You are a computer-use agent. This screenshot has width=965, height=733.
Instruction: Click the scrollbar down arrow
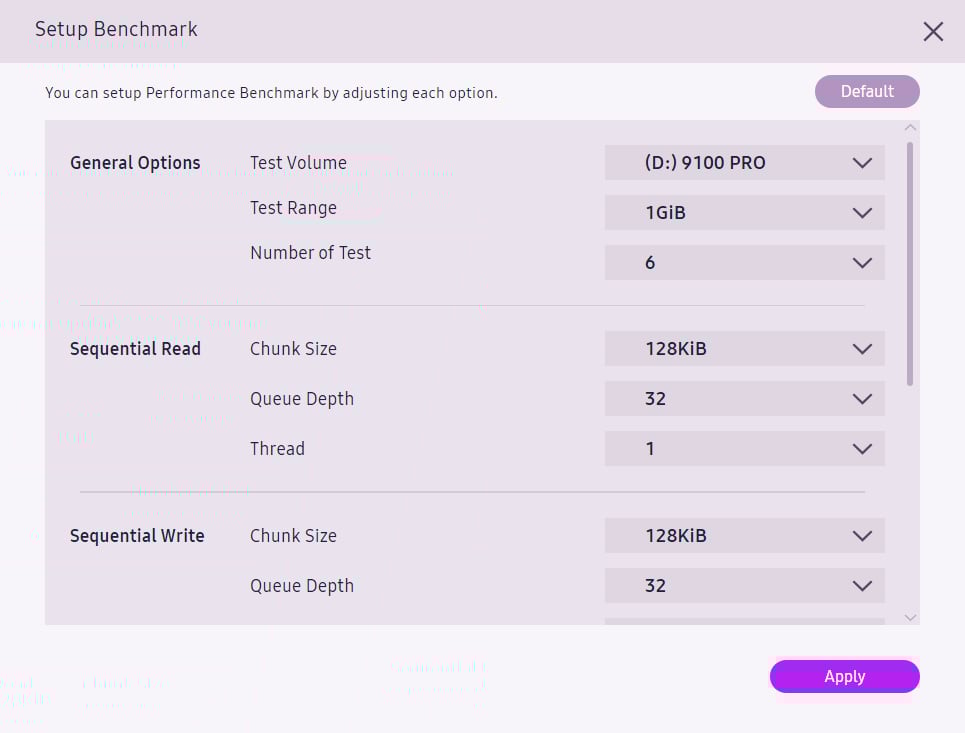910,618
